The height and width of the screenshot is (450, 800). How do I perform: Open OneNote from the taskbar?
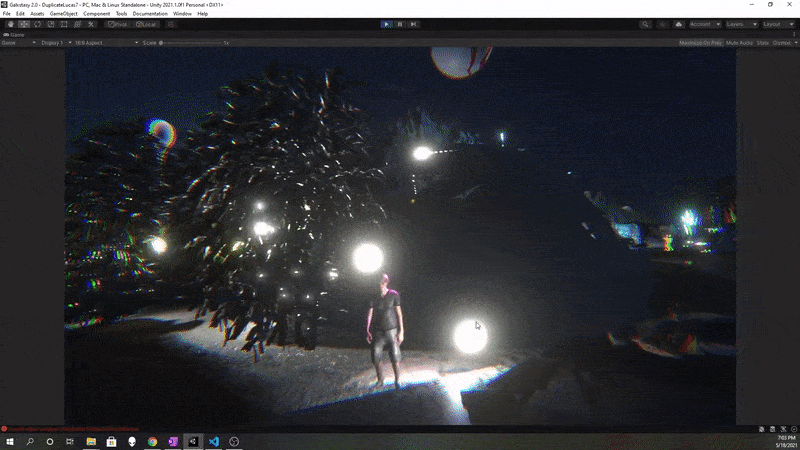click(x=172, y=441)
